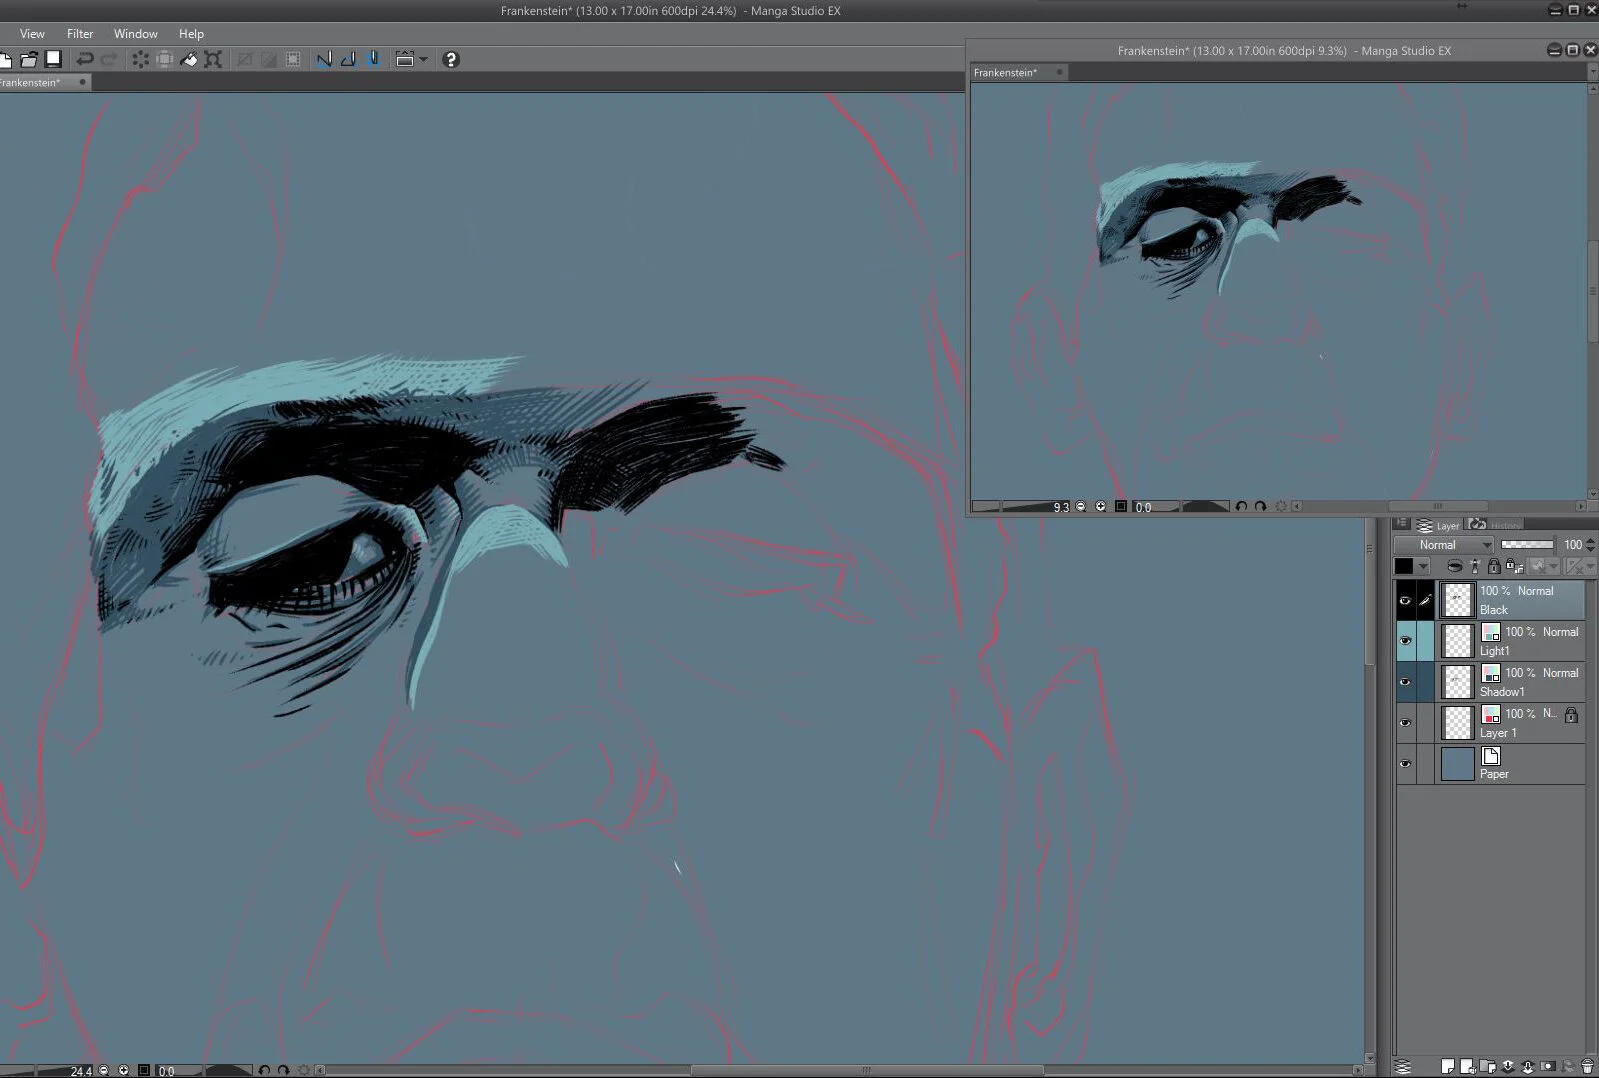Switch to the History panel tab
The image size is (1599, 1078).
1494,525
